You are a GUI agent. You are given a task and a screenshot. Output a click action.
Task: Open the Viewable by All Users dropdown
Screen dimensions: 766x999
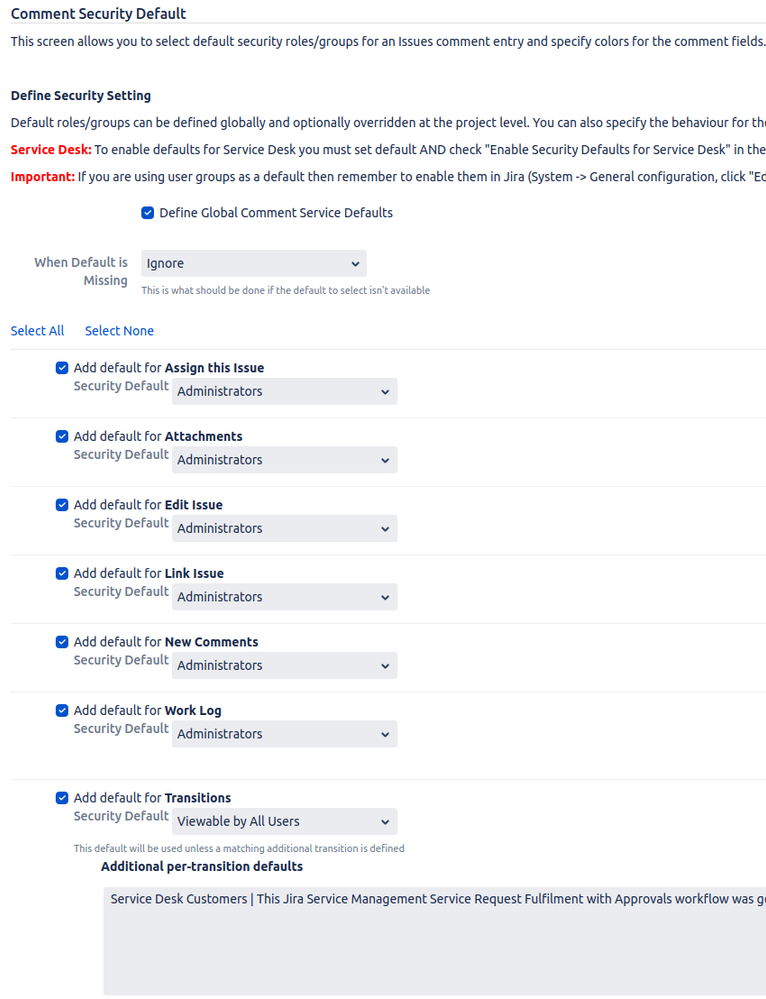tap(285, 821)
